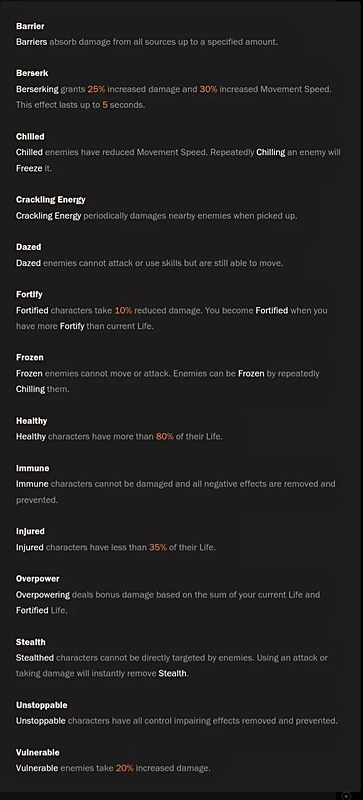Close the glossary with the circled X icon
Image resolution: width=363 pixels, height=800 pixels.
346,796
